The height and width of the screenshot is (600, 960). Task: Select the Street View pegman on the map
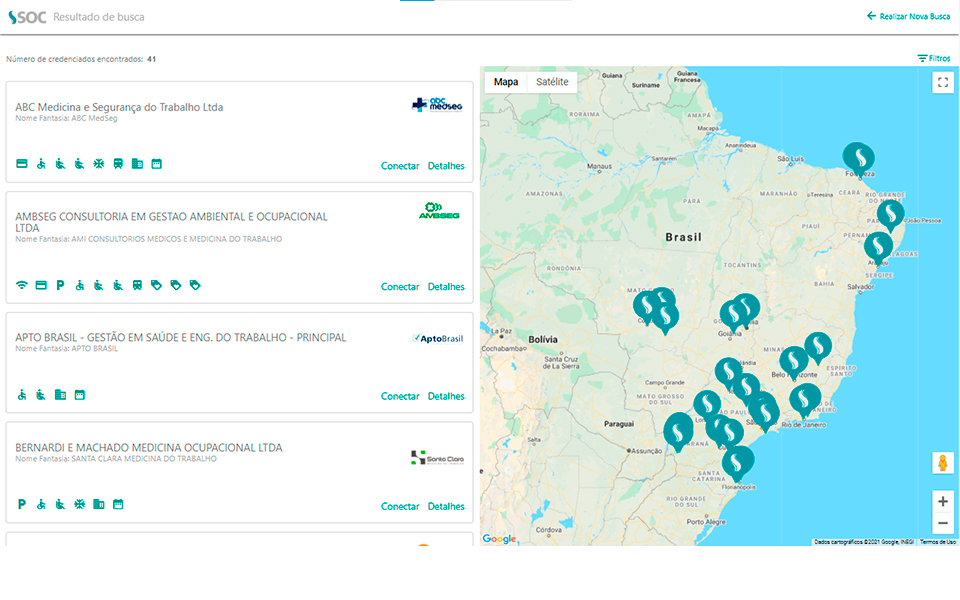(943, 463)
